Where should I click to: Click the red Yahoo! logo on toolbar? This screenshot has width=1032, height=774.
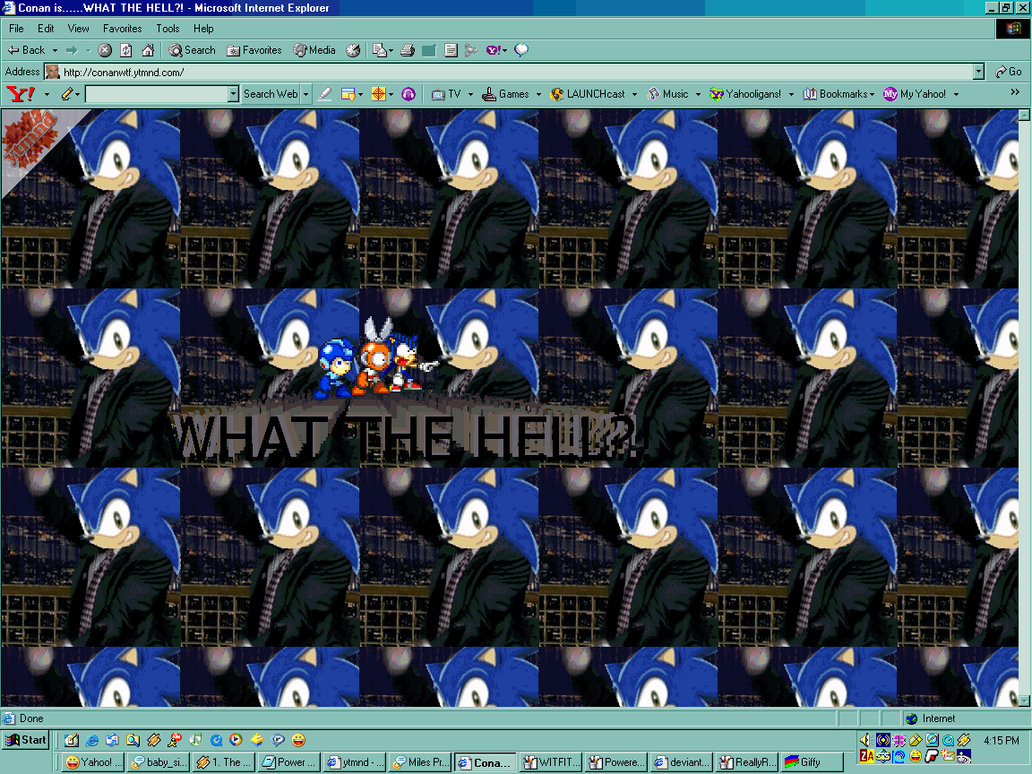coord(20,94)
